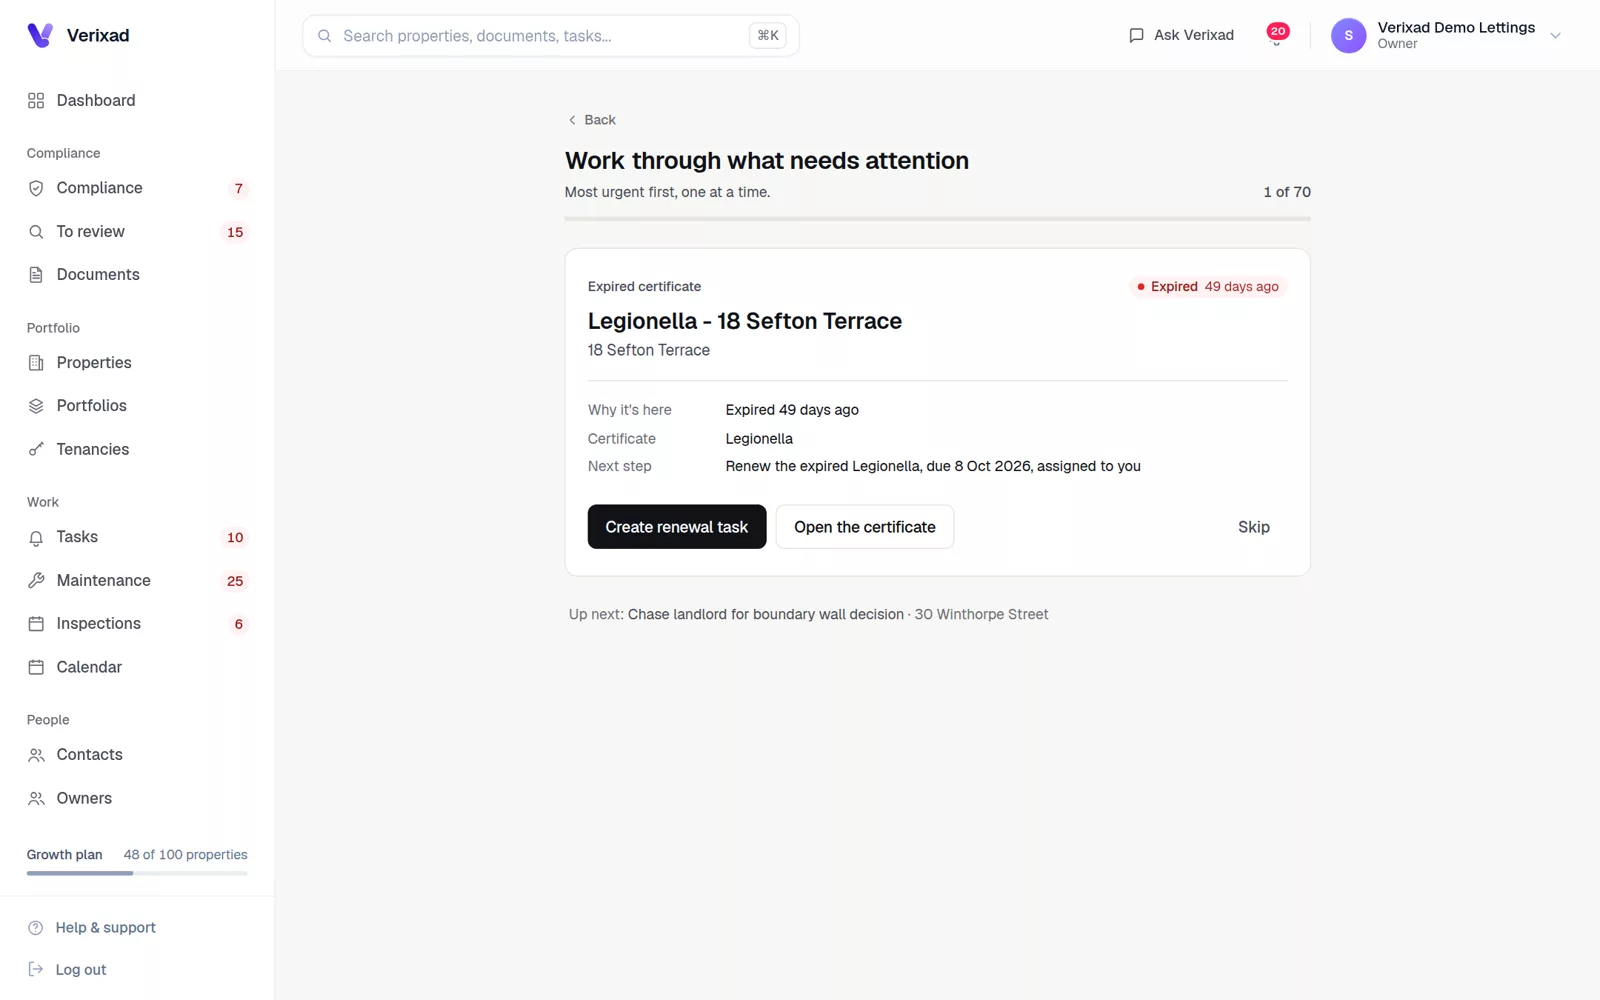Screen dimensions: 1600x1000
Task: Click the Expired 49 days ago status badge
Action: 1208,287
